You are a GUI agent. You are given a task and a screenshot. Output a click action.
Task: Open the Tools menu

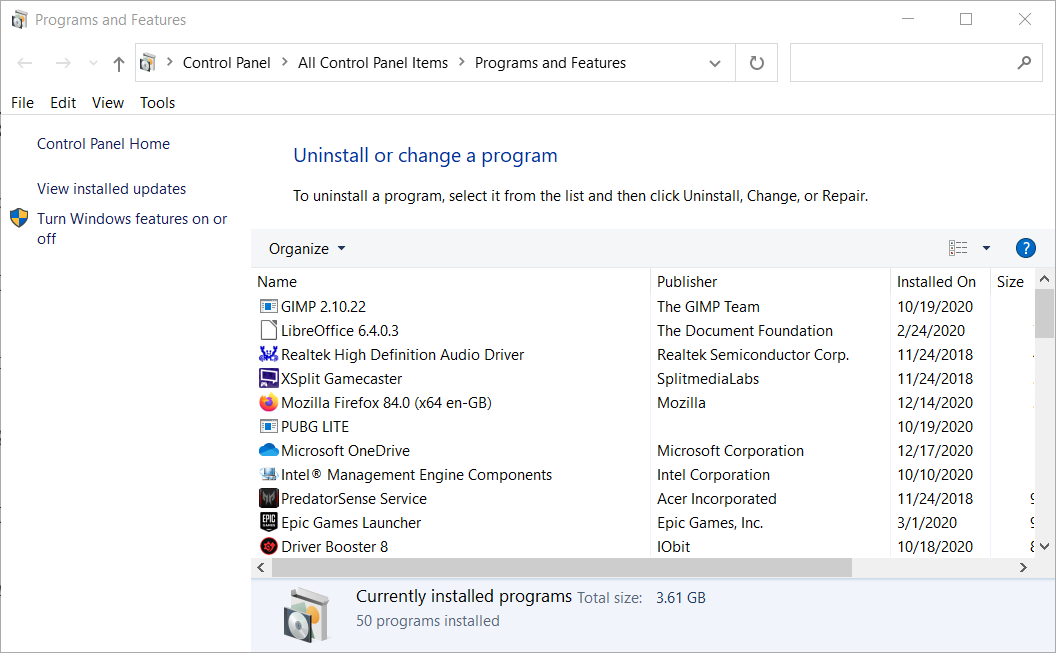tap(158, 103)
